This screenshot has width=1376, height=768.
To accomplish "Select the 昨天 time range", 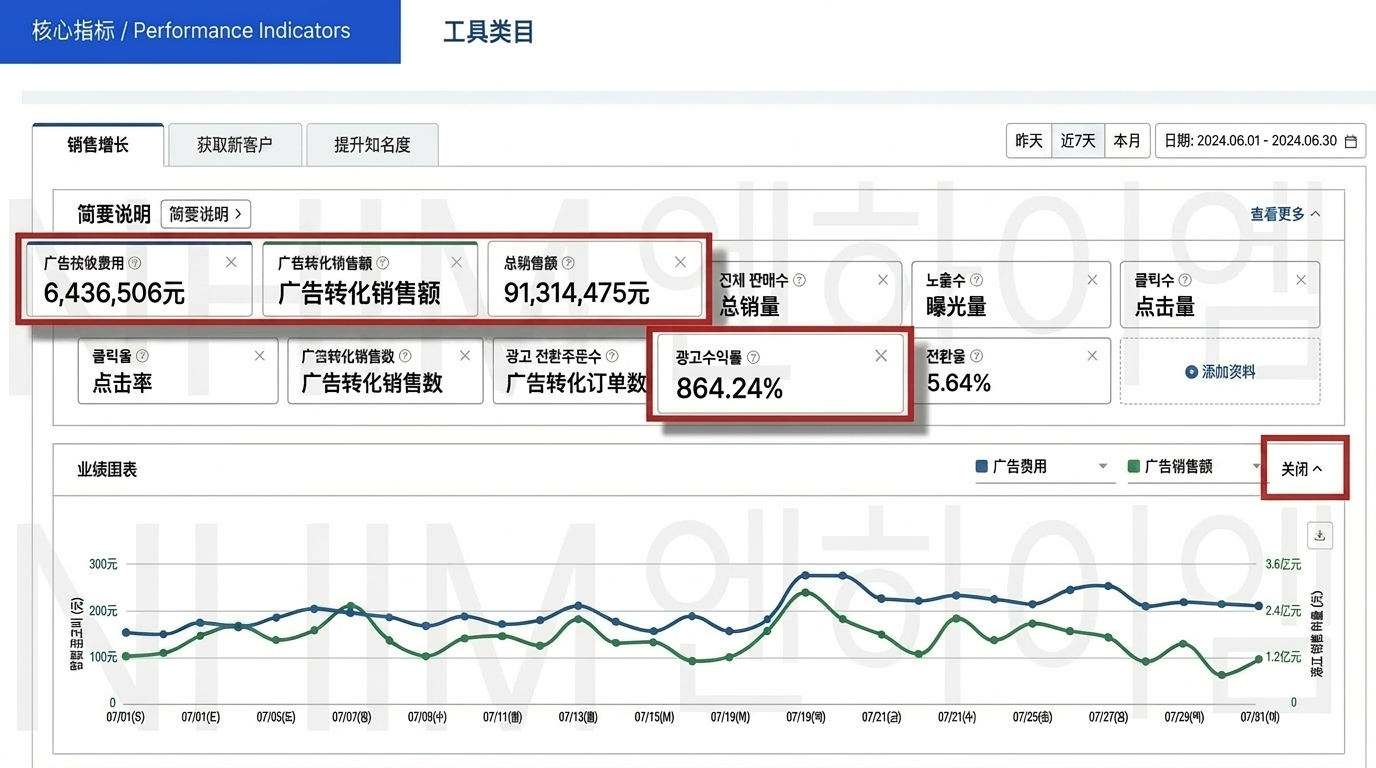I will pyautogui.click(x=1029, y=141).
